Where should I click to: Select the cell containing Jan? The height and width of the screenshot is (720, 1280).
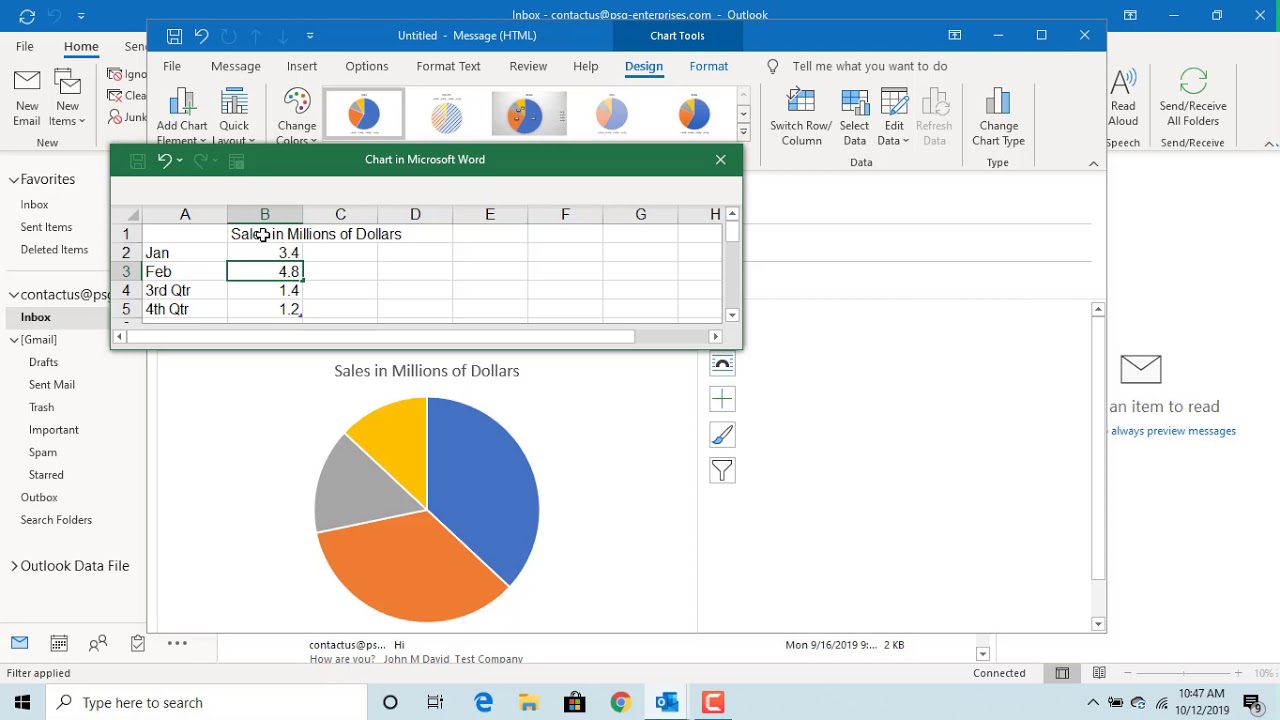pos(185,253)
